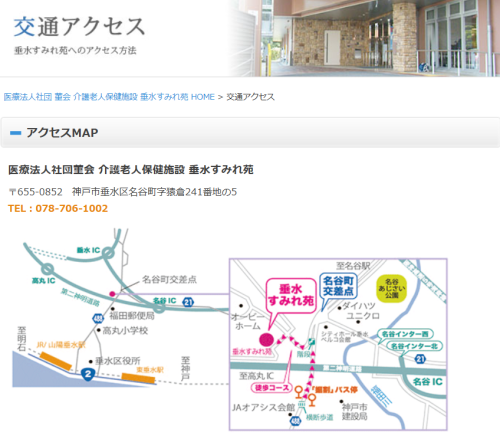Click the ユニクロ label on detail map
The image size is (500, 439).
point(363,316)
